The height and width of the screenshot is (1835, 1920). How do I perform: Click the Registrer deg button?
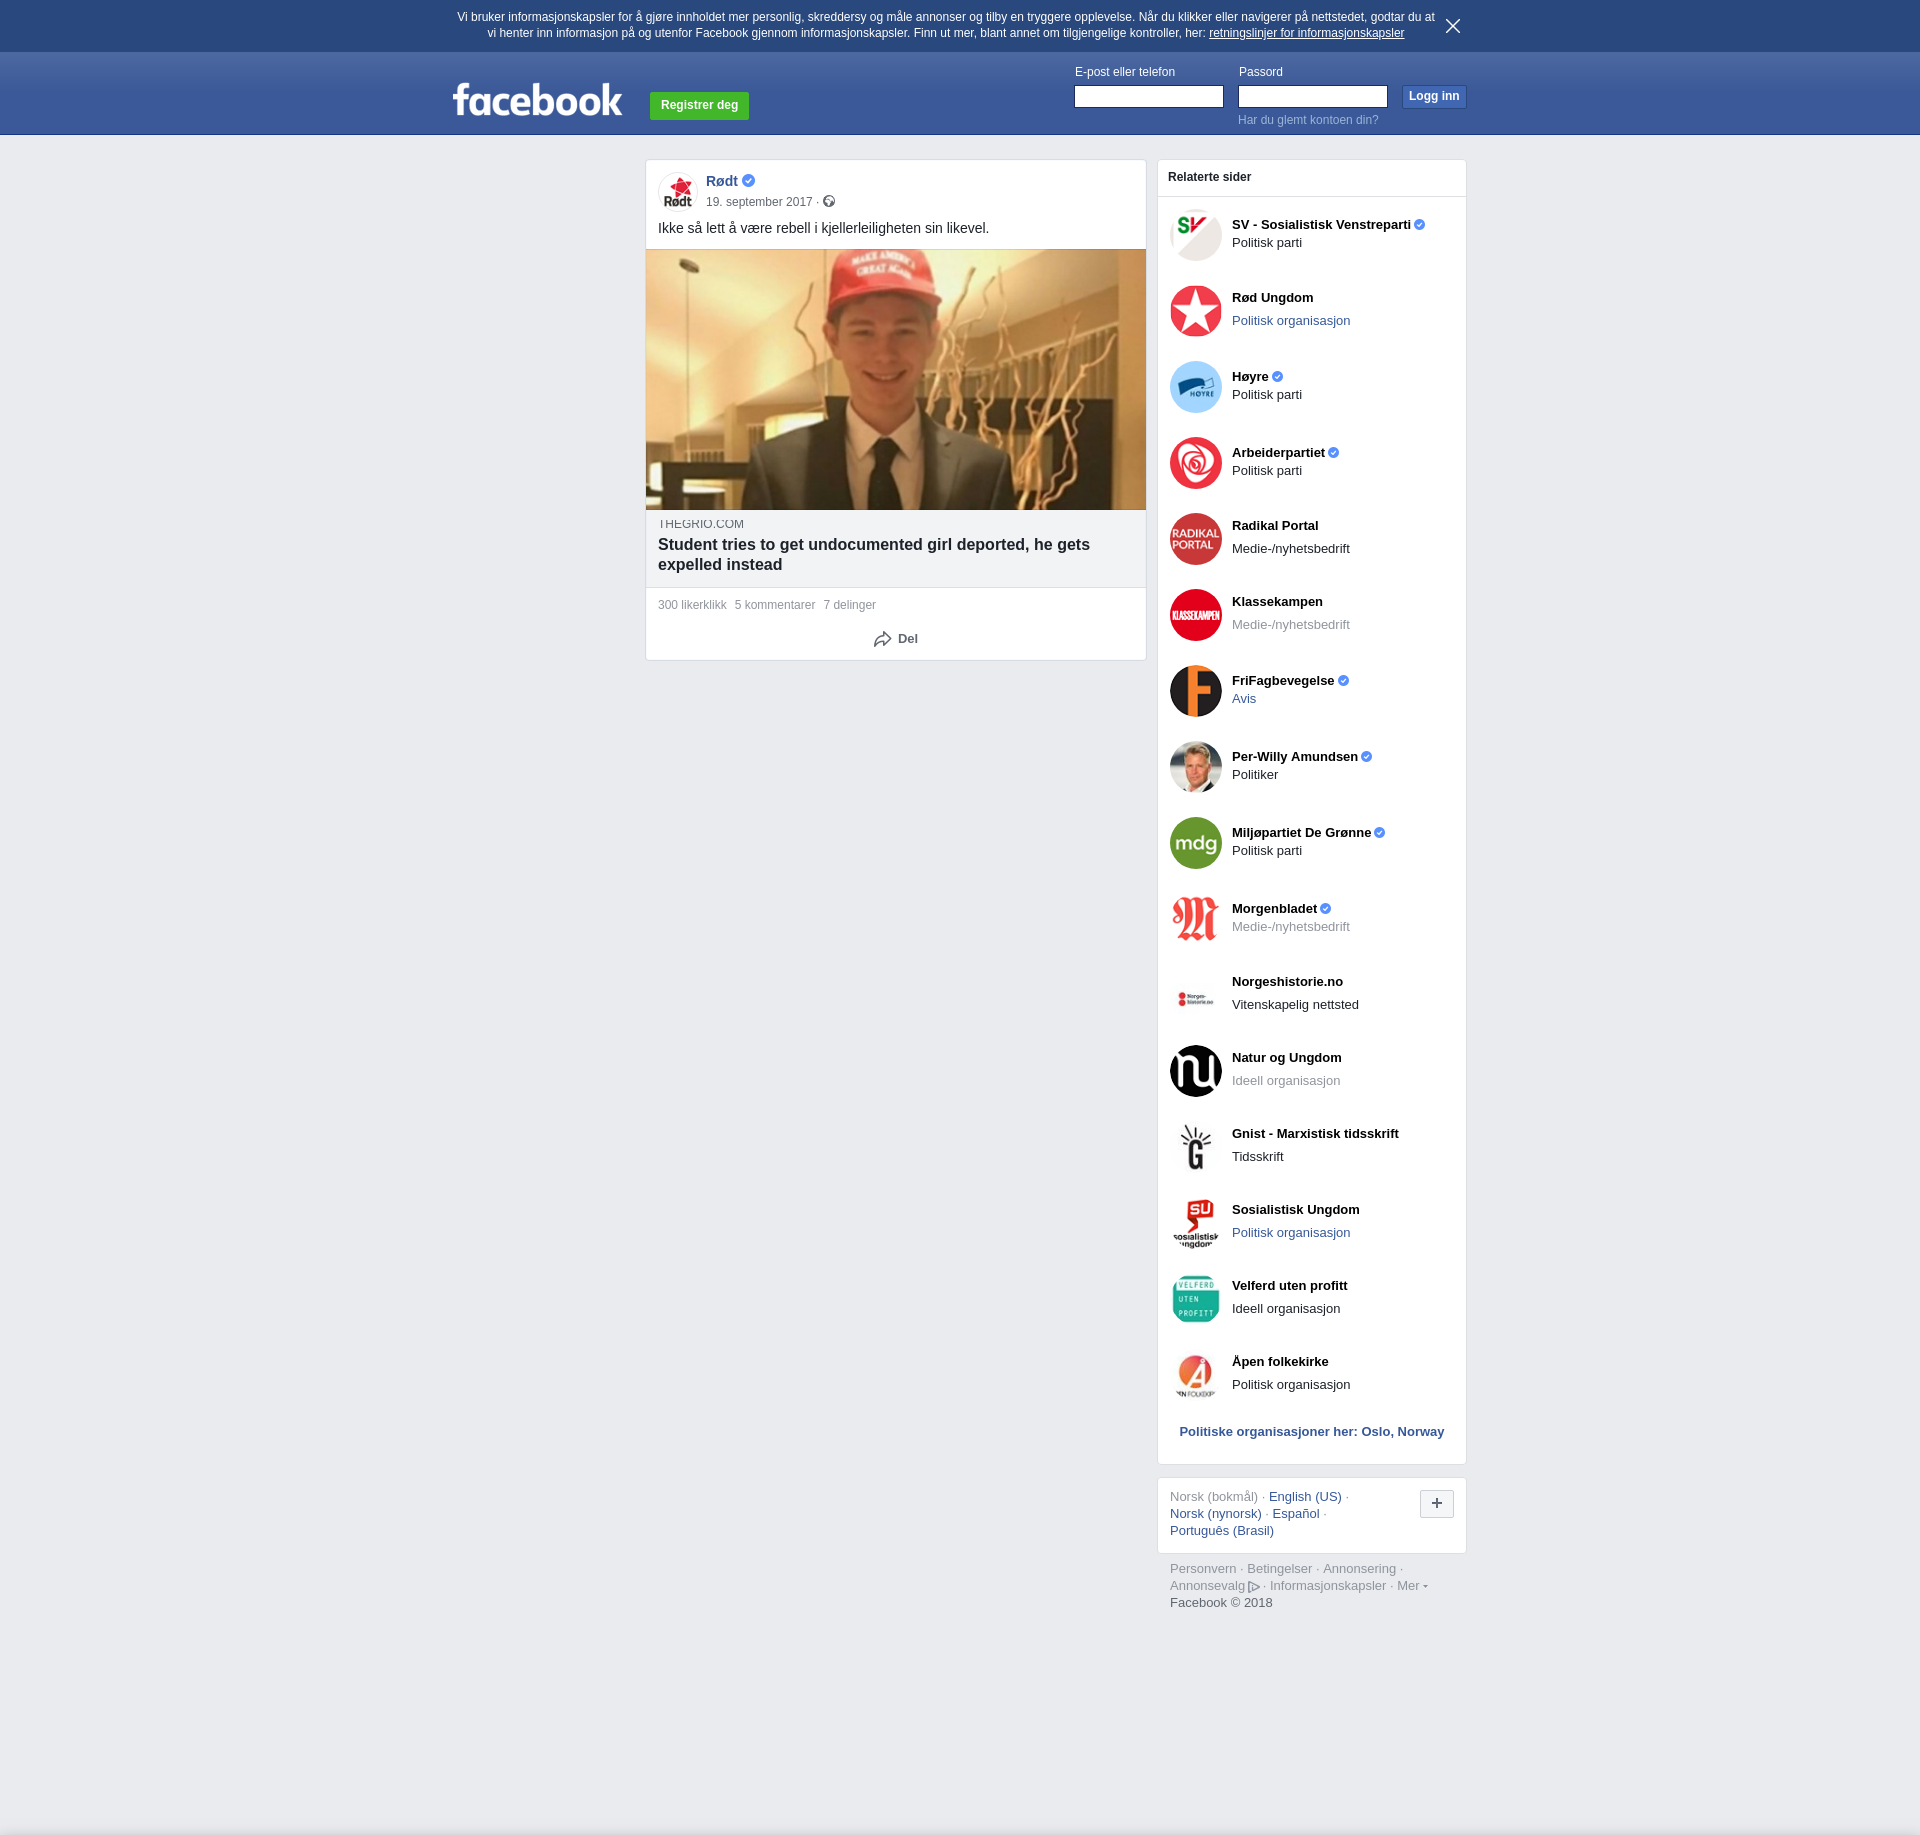tap(699, 105)
